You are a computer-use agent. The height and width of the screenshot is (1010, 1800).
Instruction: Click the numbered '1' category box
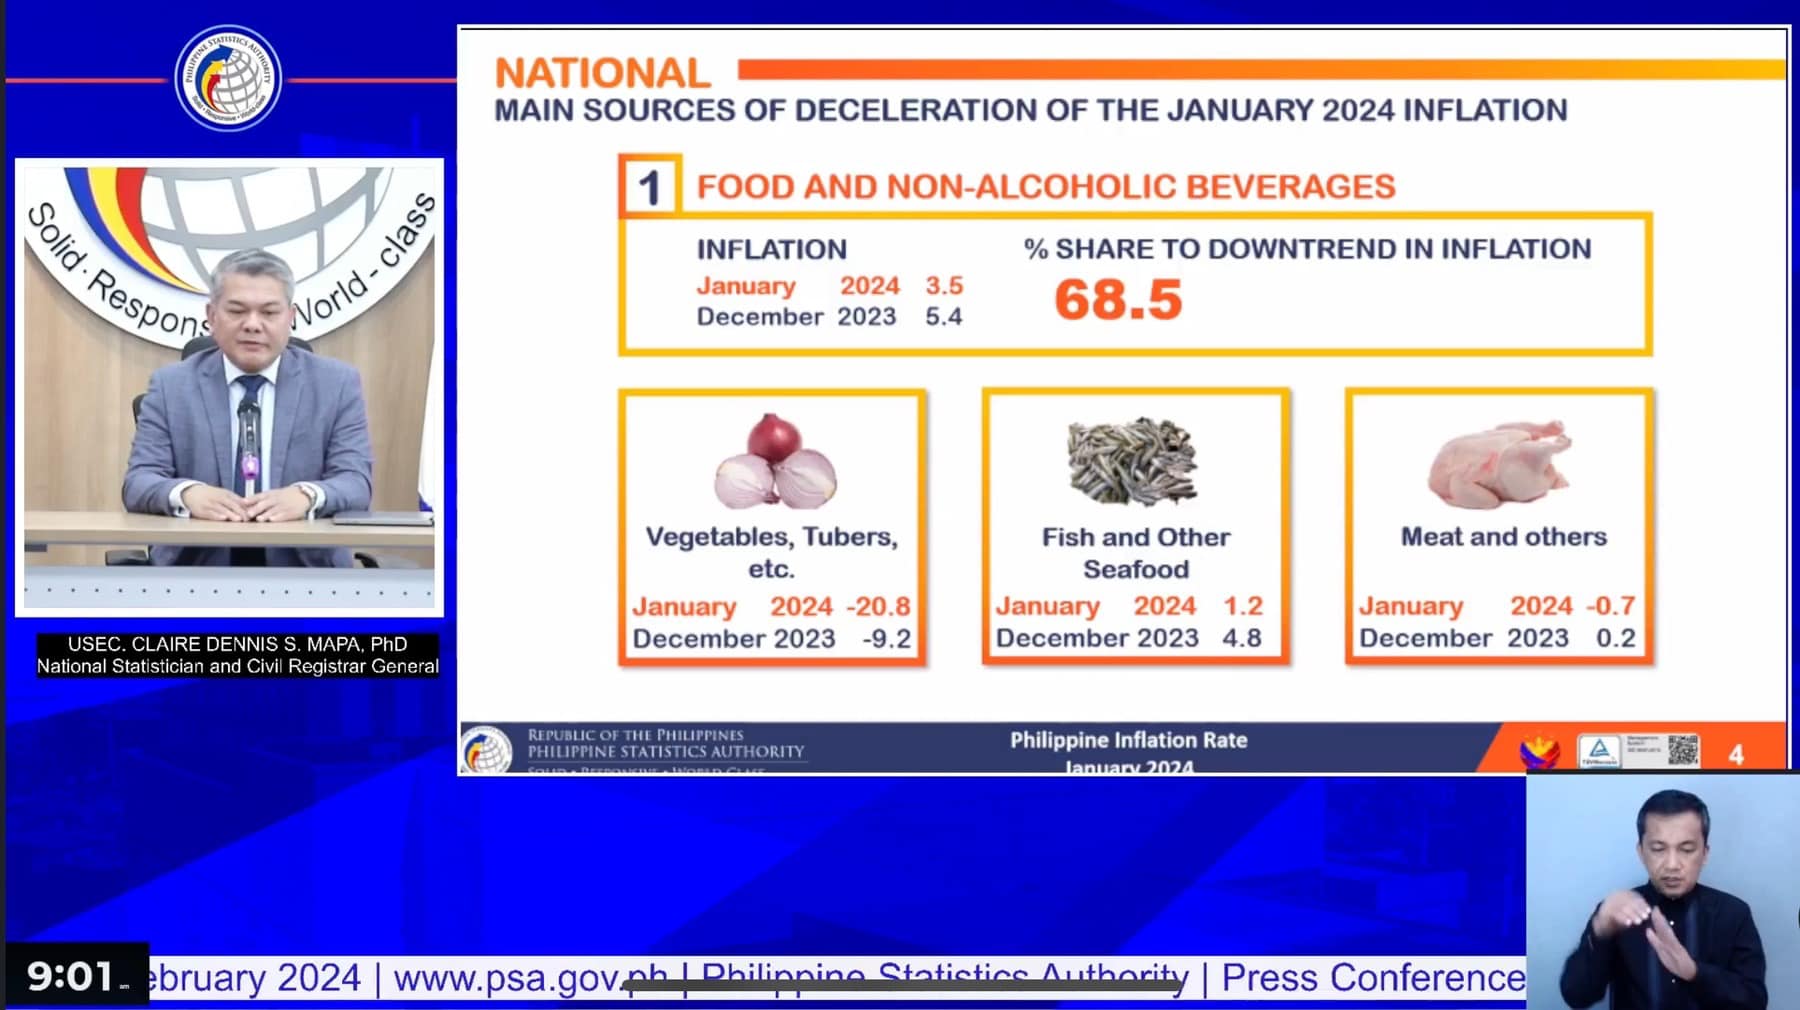point(650,186)
